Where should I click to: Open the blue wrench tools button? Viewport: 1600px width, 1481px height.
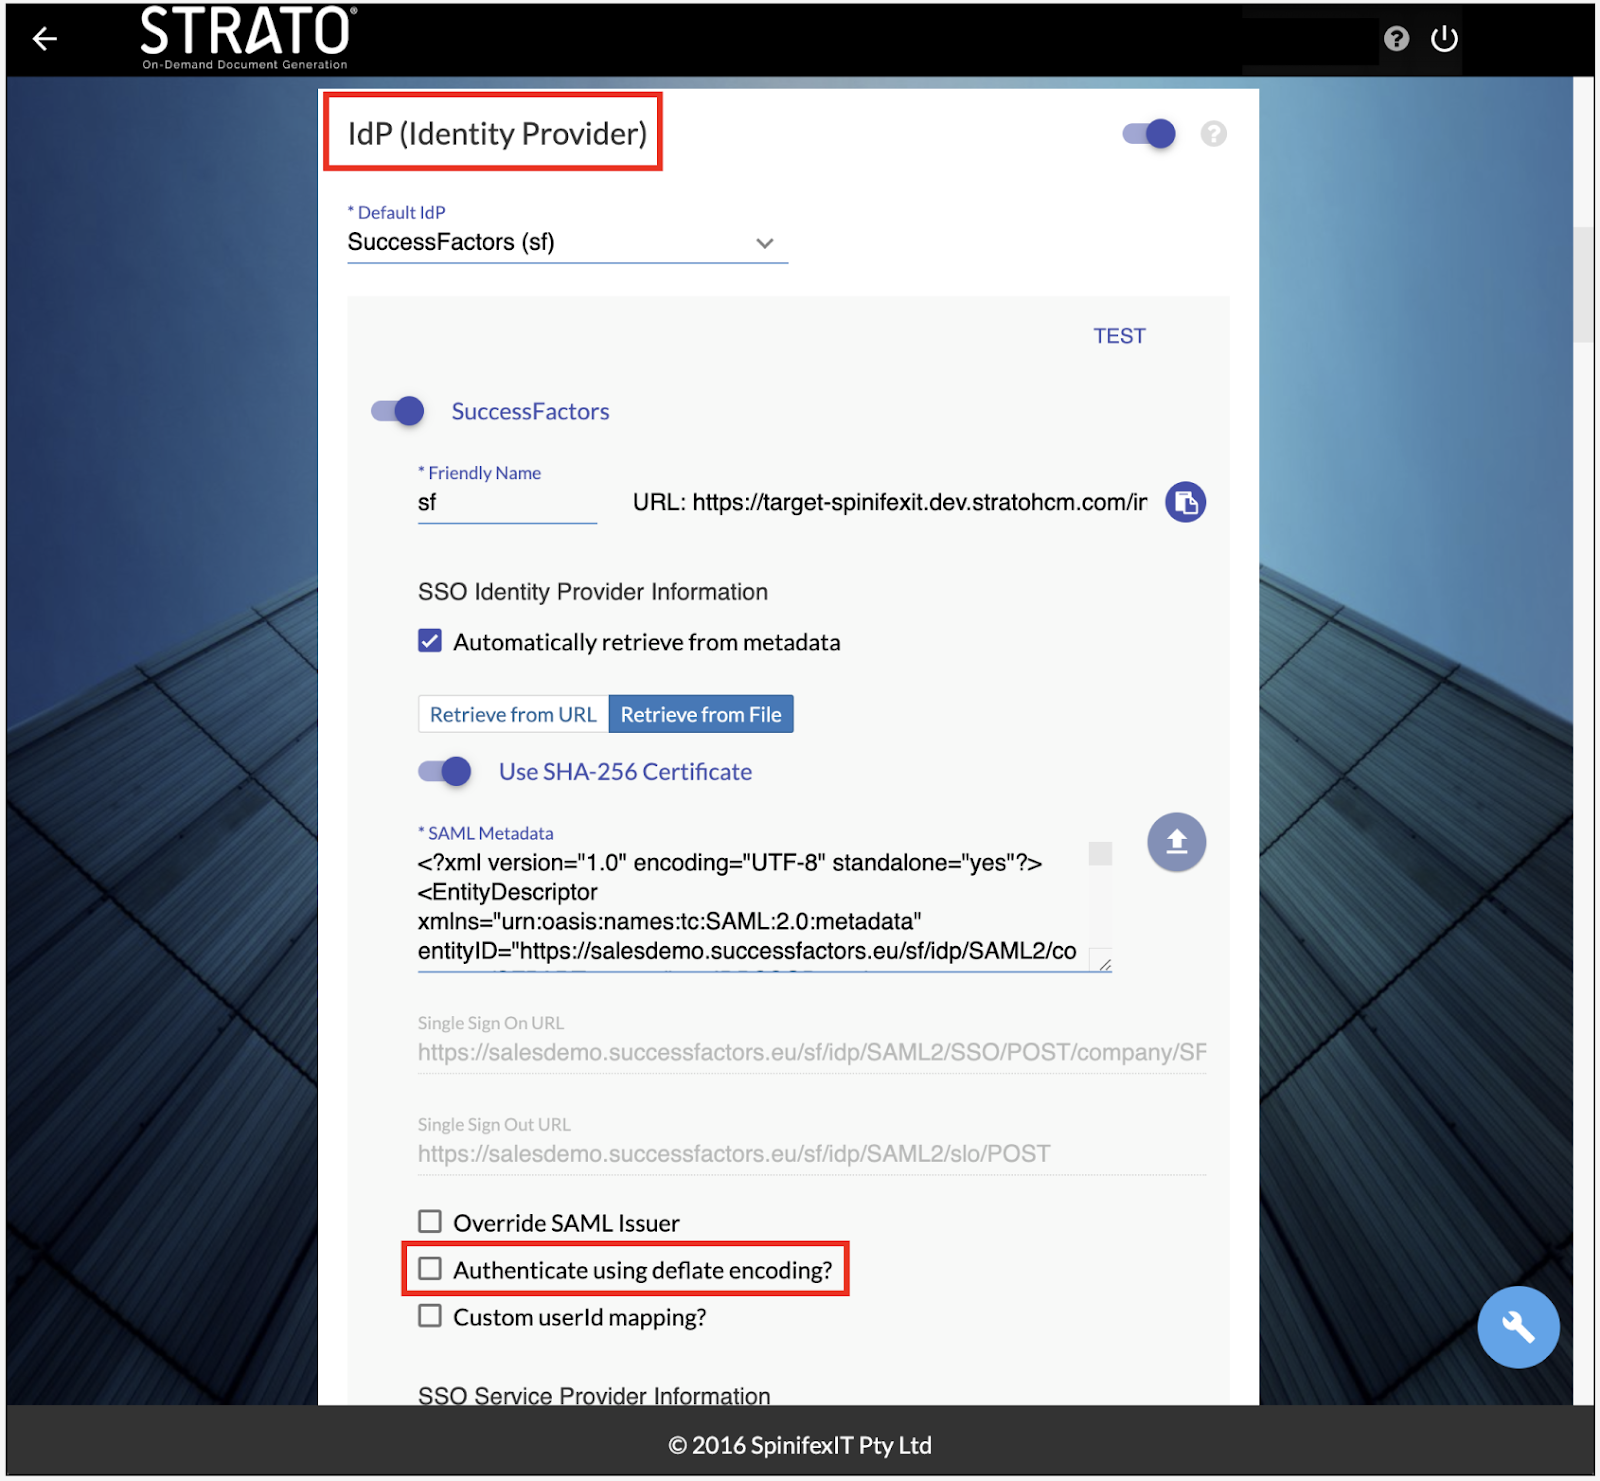tap(1517, 1327)
